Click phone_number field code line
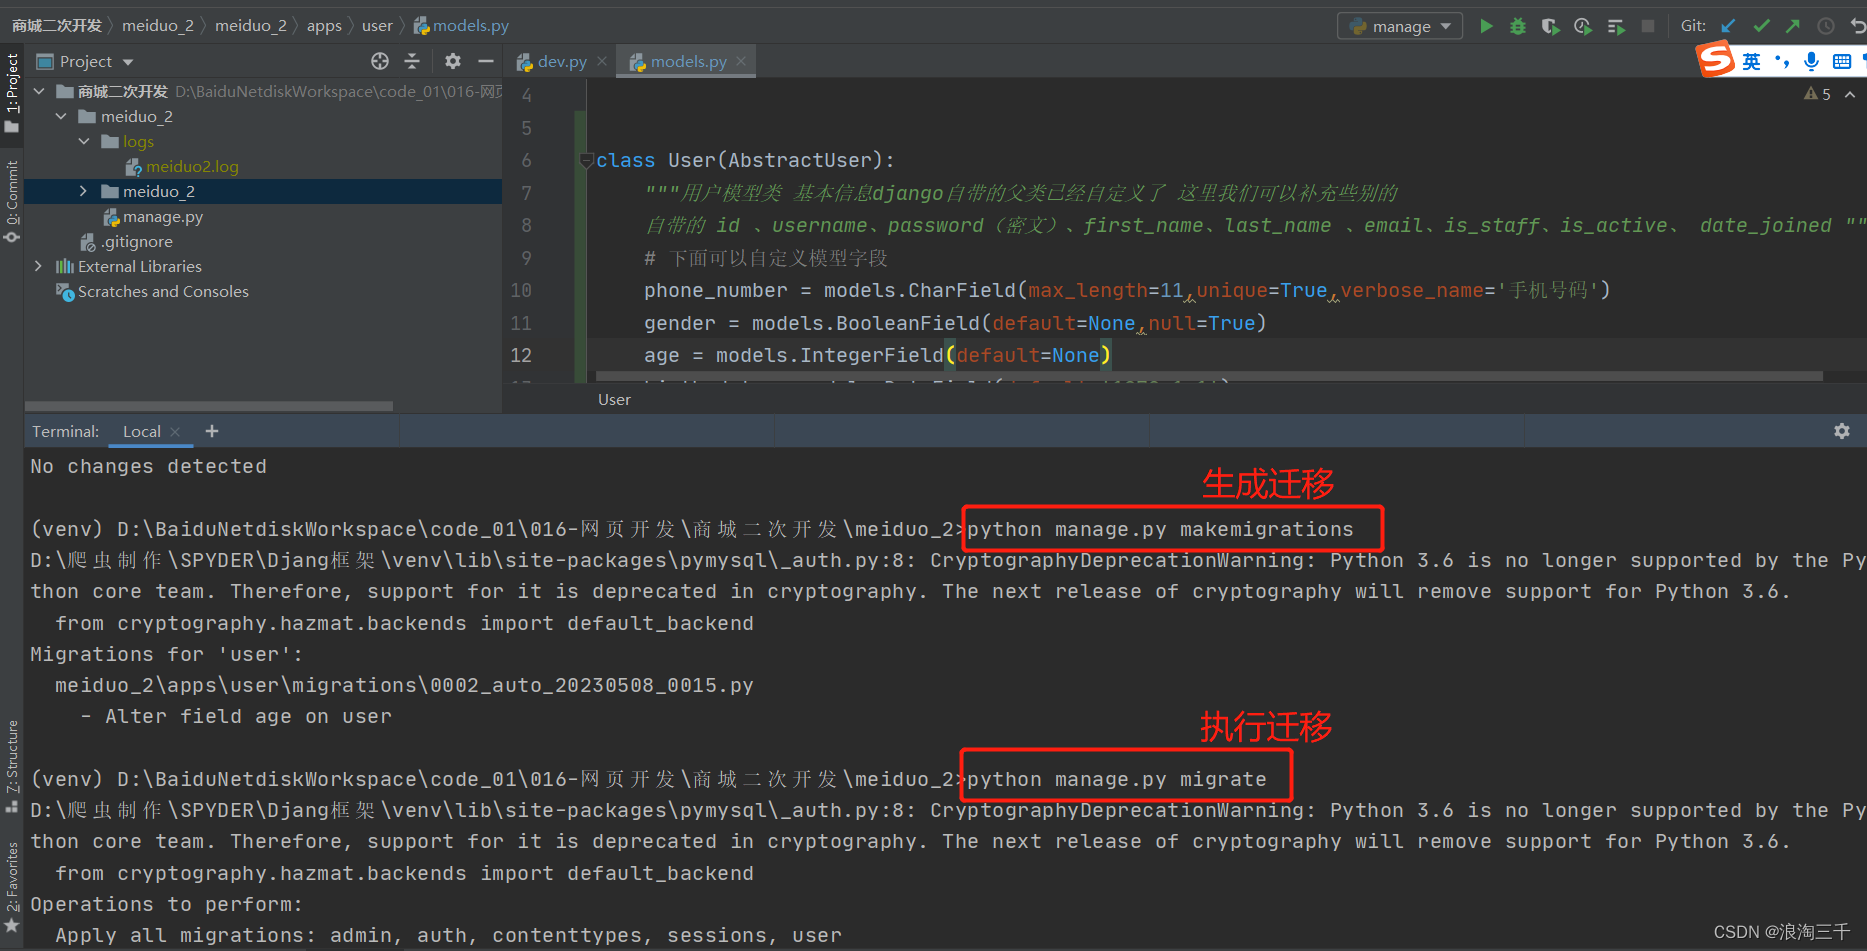This screenshot has height=951, width=1867. tap(1127, 290)
